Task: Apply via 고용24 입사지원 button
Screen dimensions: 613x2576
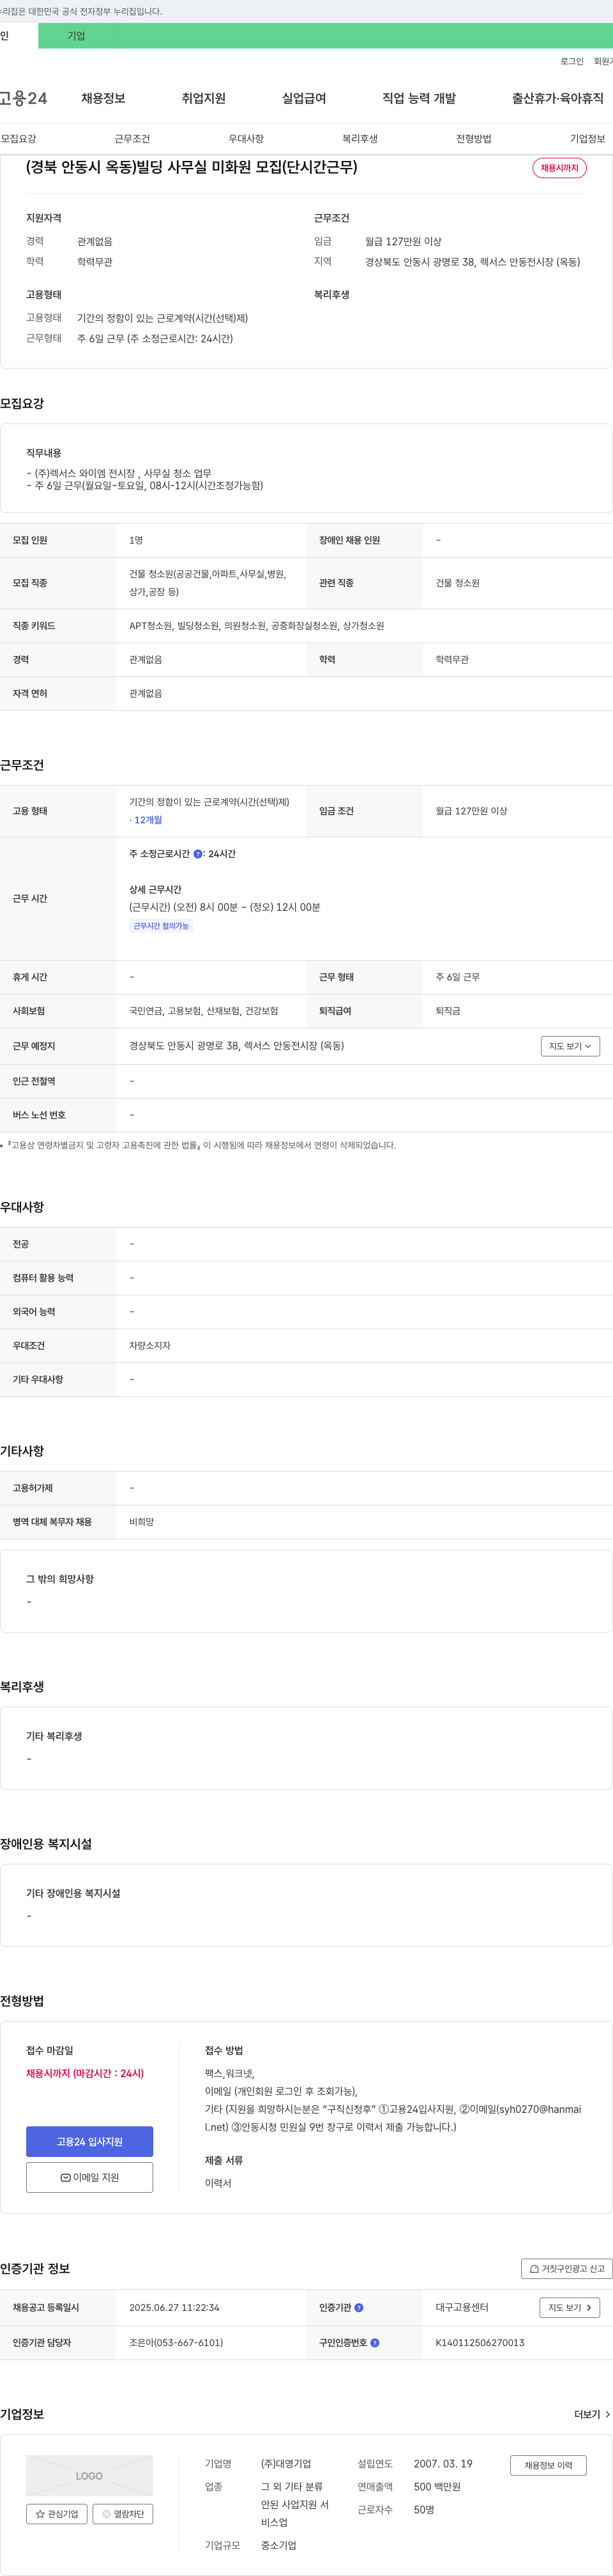Action: pos(89,2141)
